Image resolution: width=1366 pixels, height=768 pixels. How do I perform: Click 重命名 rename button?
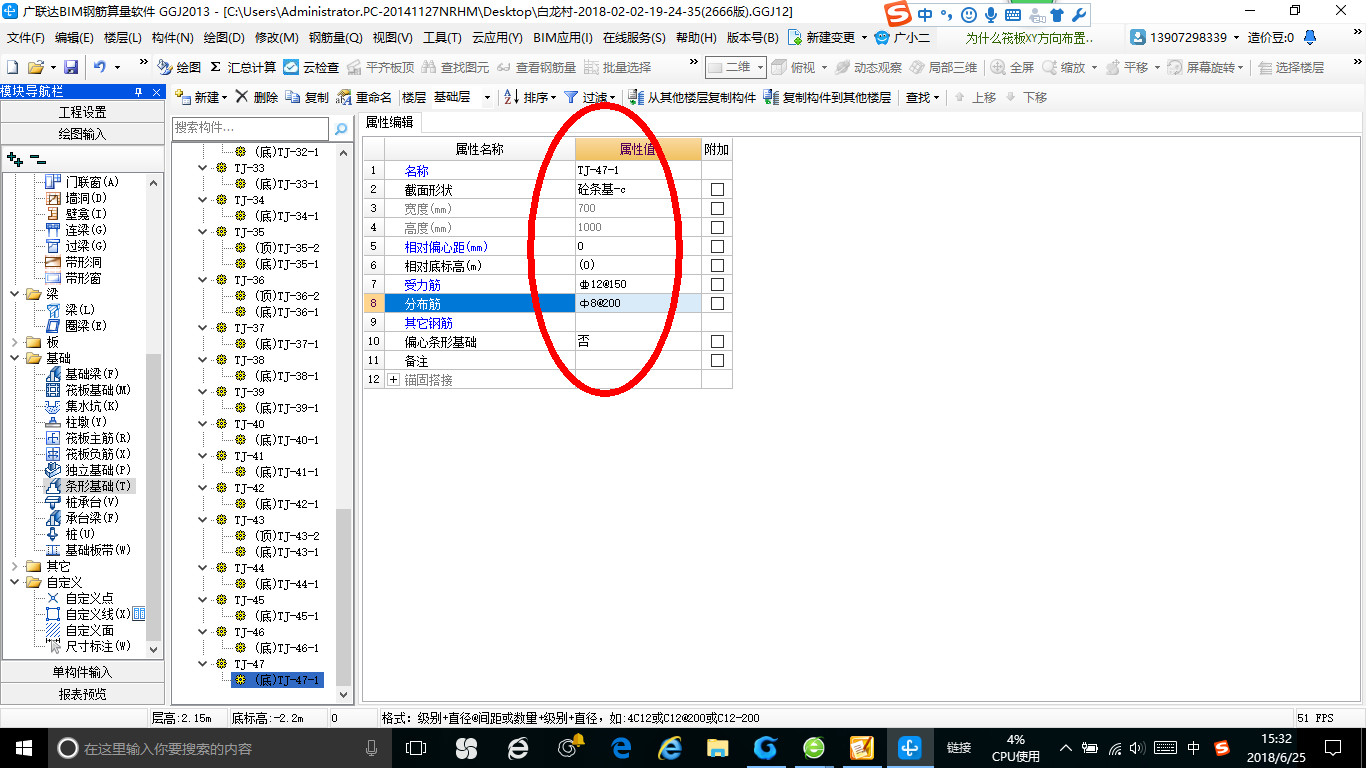(364, 97)
